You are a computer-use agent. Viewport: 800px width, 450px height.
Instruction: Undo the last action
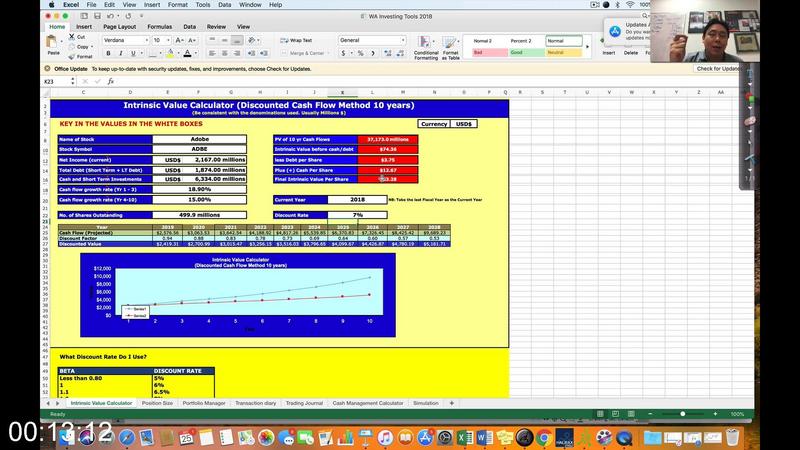(110, 16)
